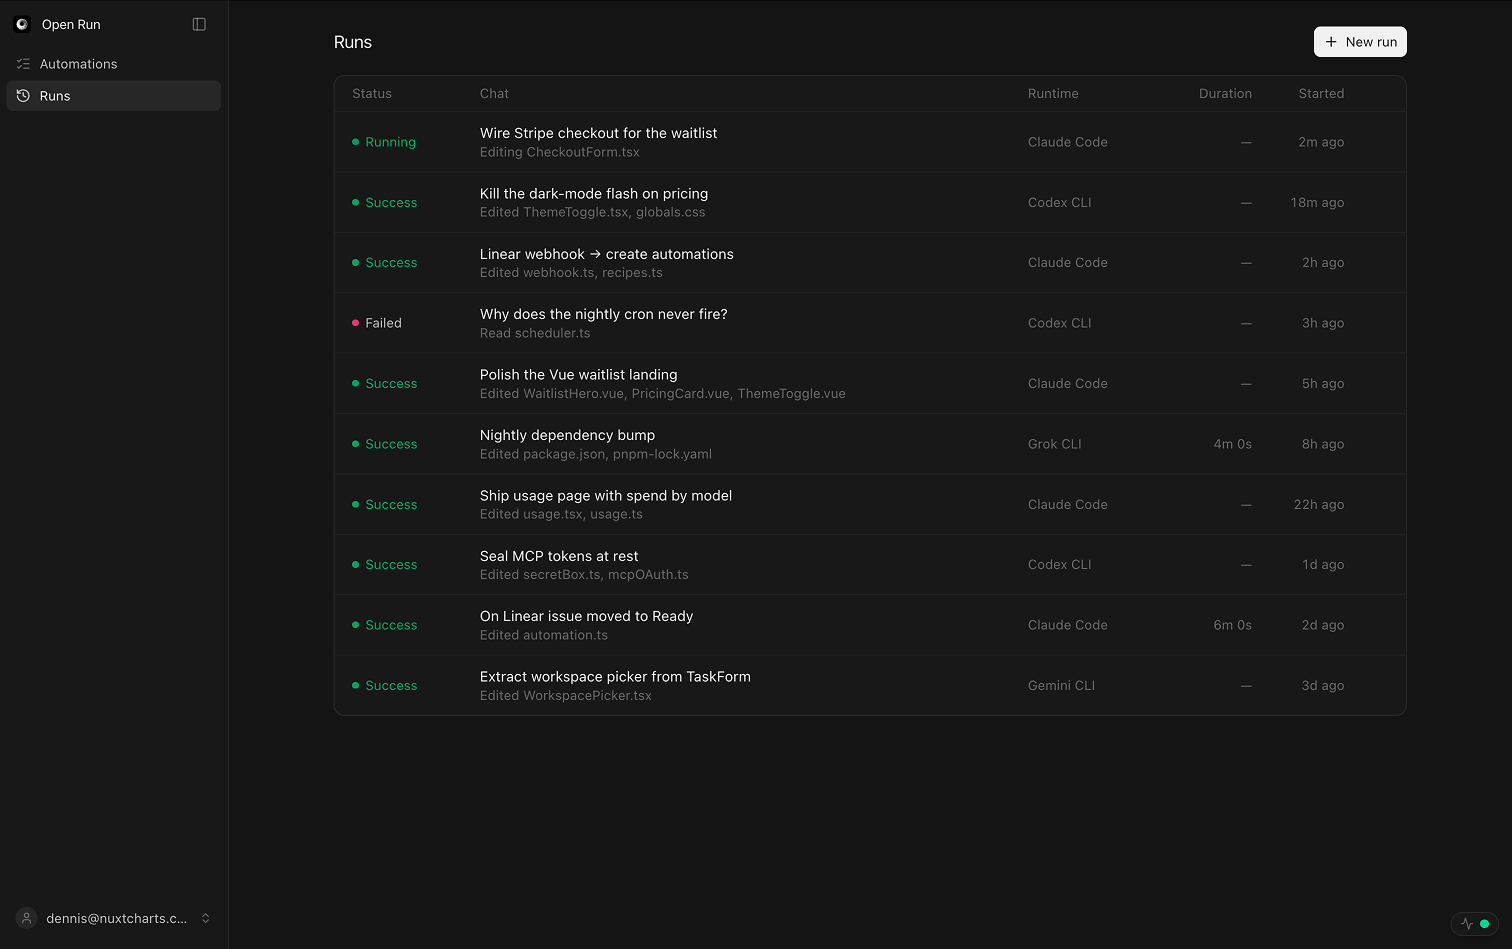Click the Duration column header

pyautogui.click(x=1225, y=94)
